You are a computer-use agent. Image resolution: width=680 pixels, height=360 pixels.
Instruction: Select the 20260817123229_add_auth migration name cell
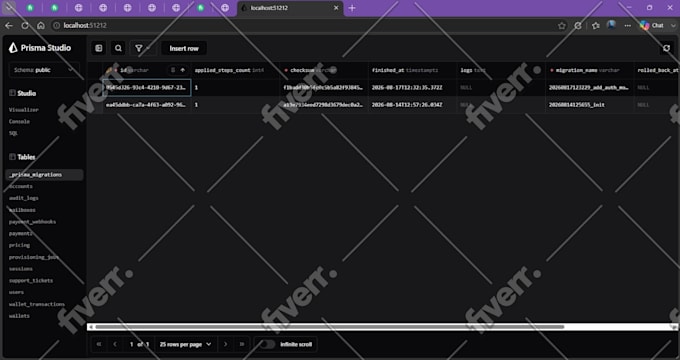coord(589,87)
